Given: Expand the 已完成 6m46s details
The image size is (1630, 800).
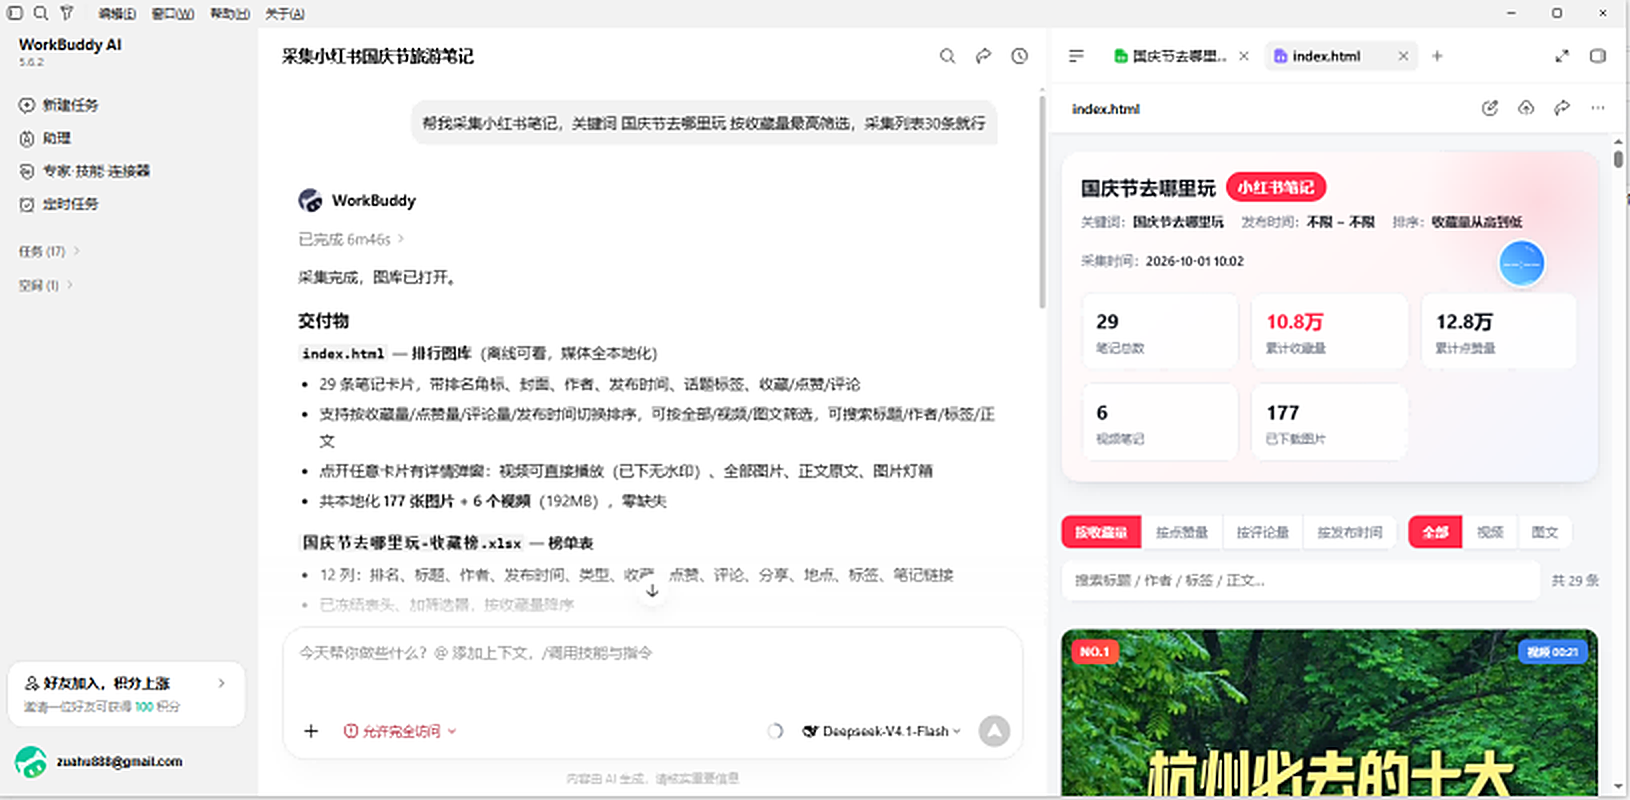Looking at the screenshot, I should pyautogui.click(x=351, y=239).
